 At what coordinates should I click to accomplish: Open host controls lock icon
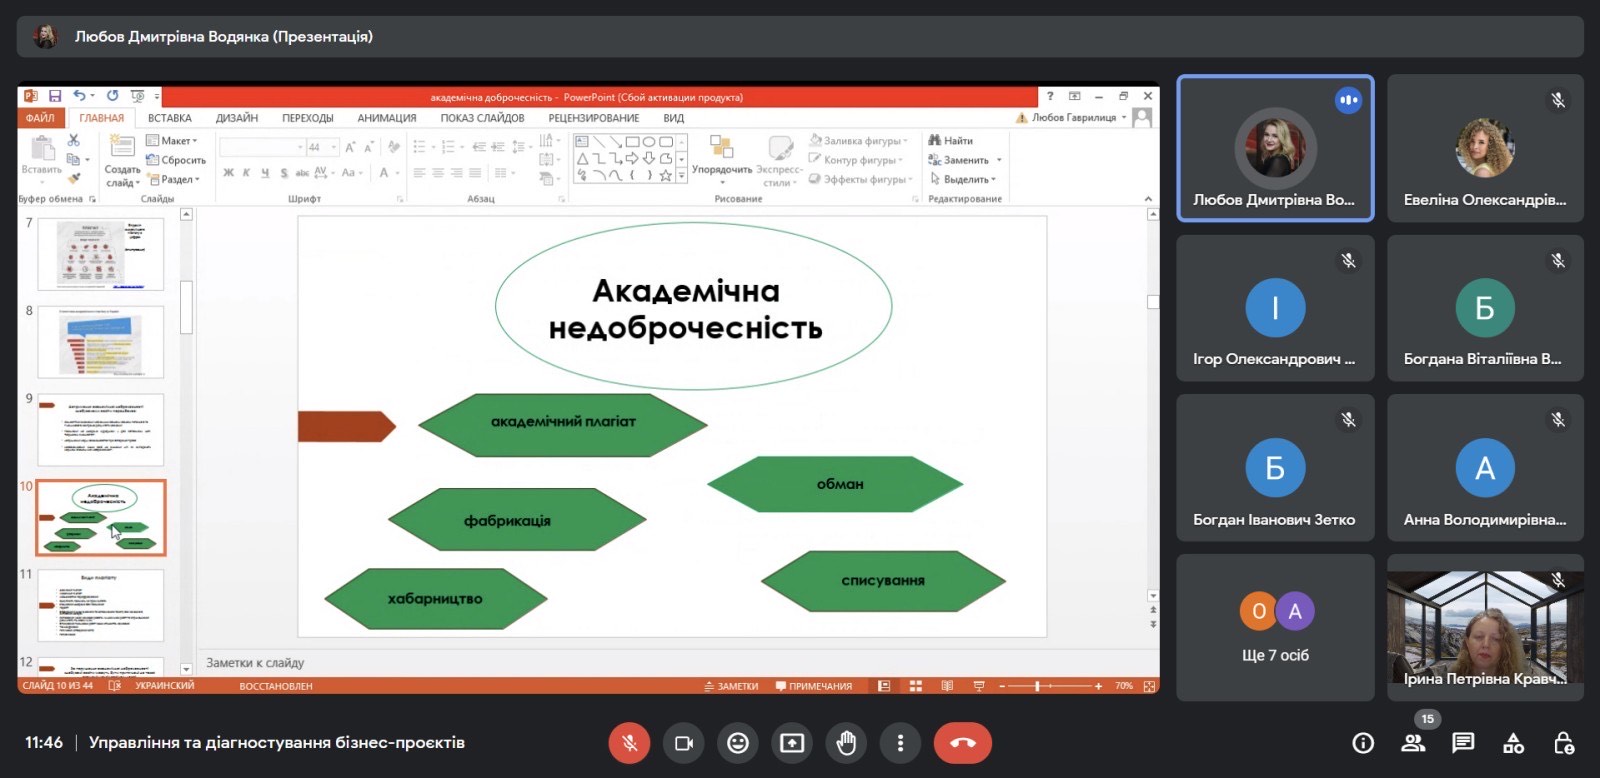[1564, 743]
